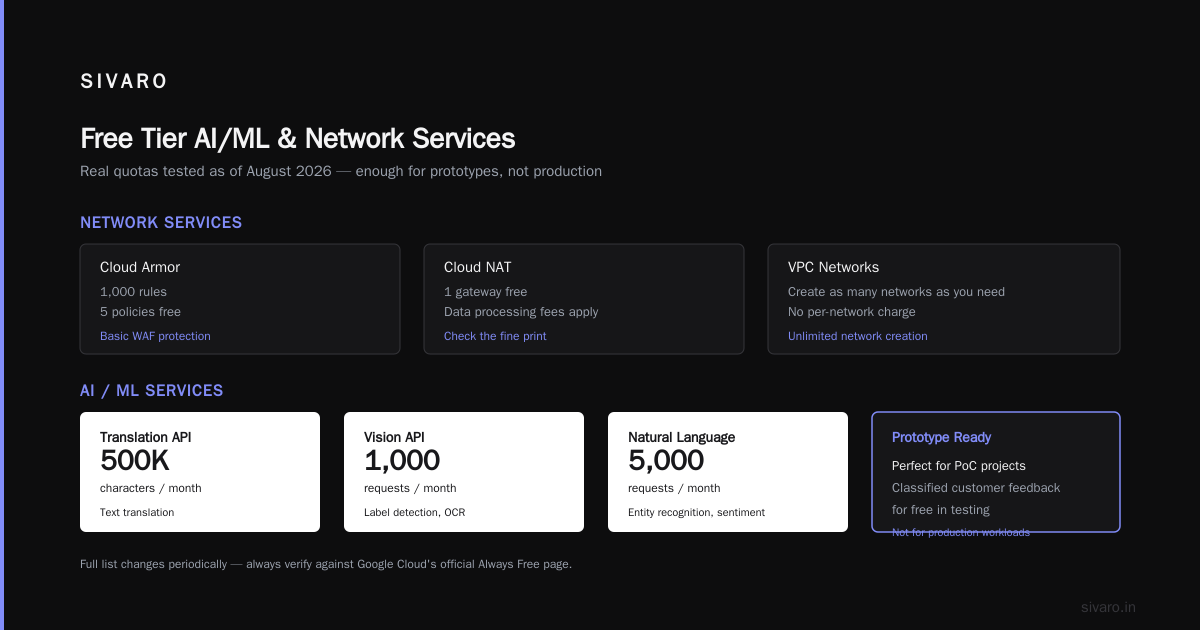Click 'Check the fine print' note
This screenshot has width=1200, height=630.
pos(495,336)
